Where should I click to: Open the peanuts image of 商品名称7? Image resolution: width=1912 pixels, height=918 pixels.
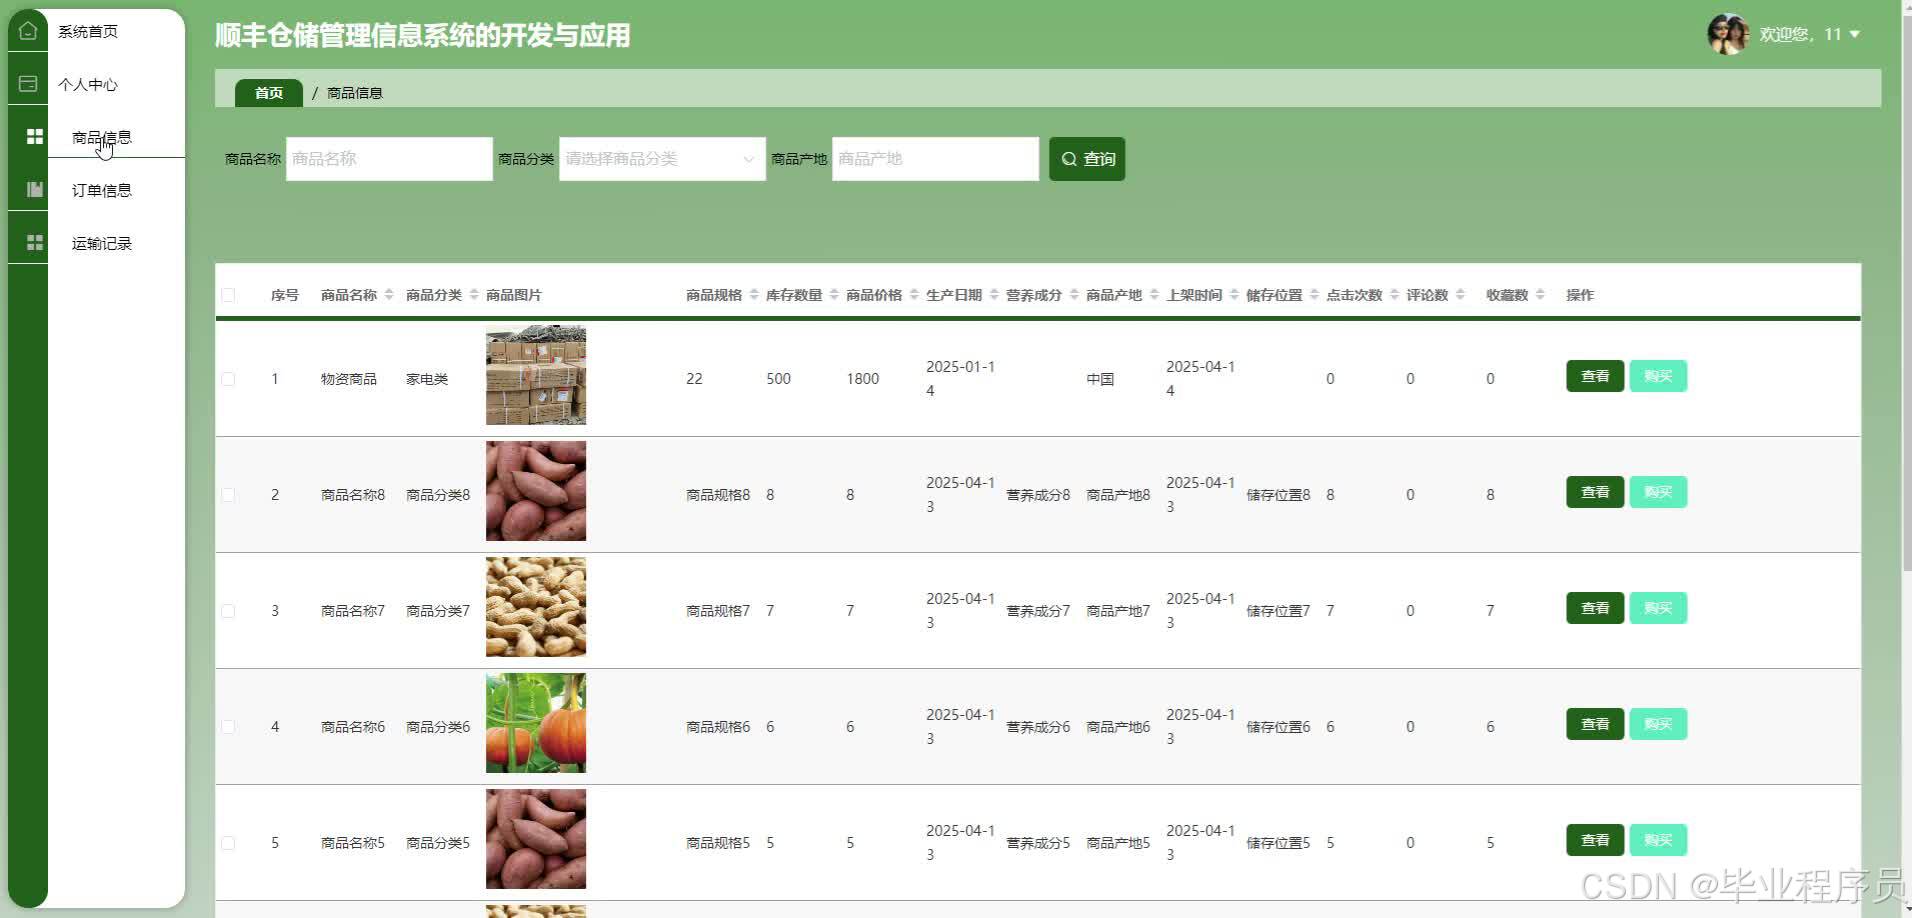pos(536,607)
